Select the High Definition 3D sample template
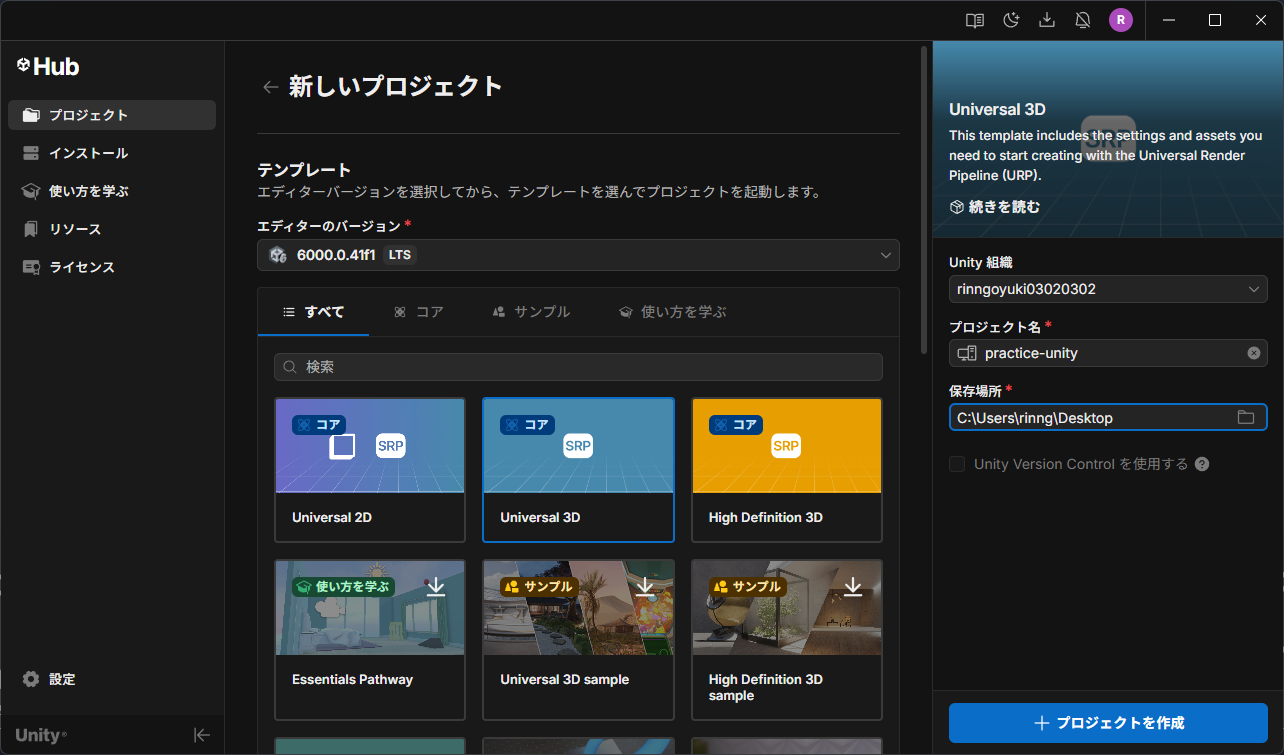This screenshot has width=1284, height=755. pos(787,640)
